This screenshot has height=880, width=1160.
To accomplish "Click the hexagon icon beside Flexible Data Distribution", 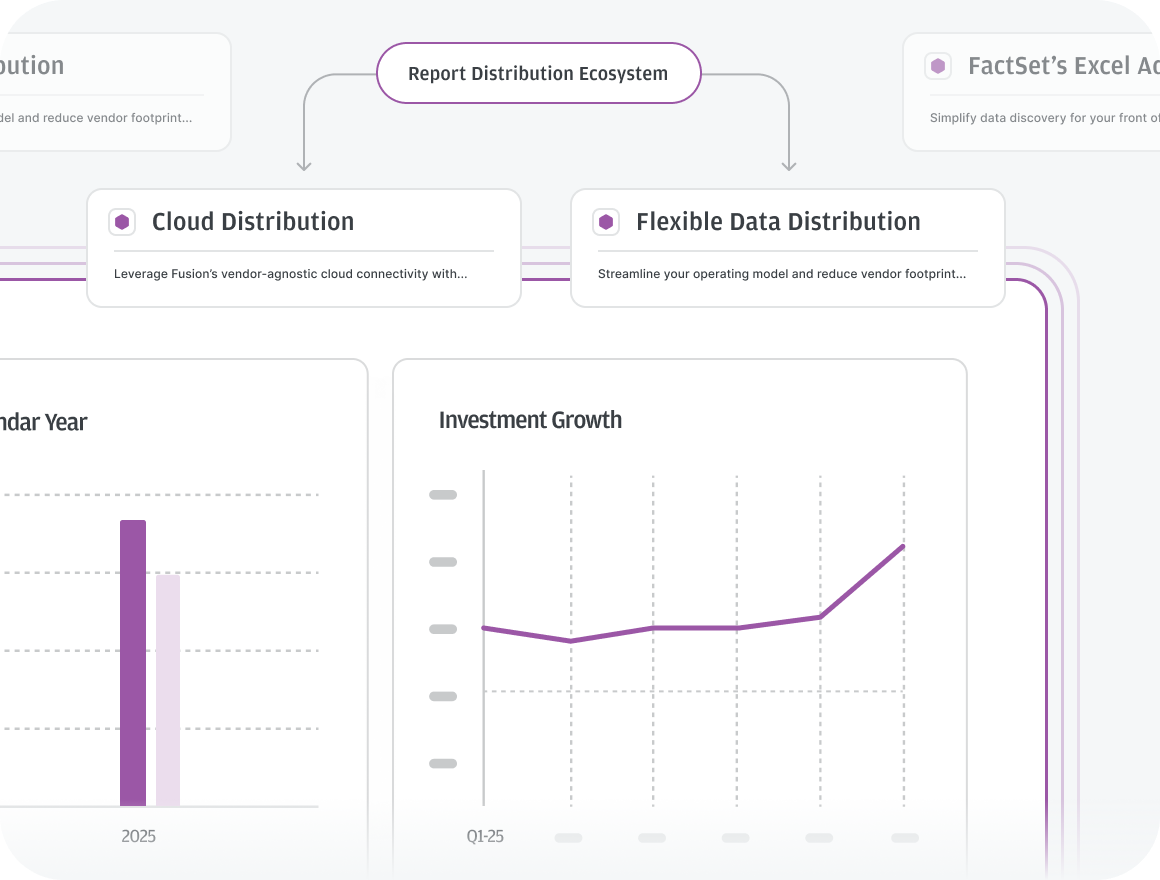I will [606, 222].
